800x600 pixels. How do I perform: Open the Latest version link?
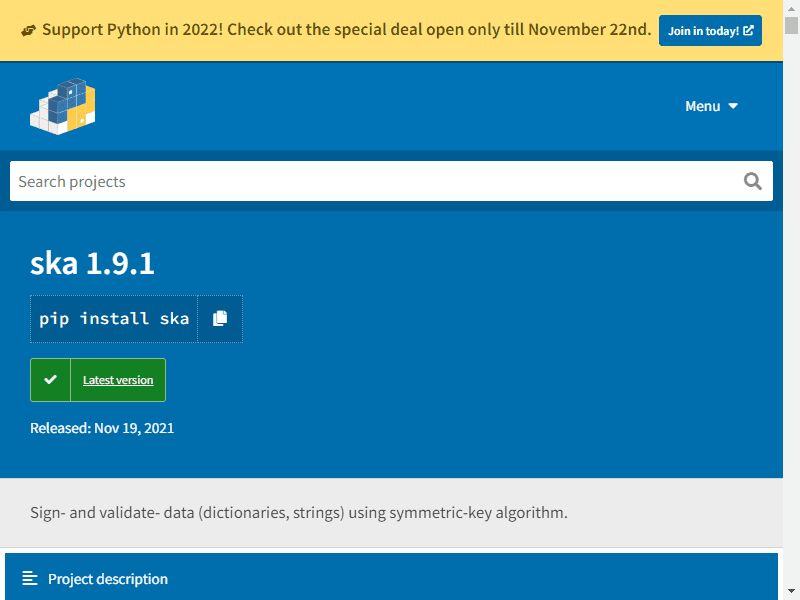coord(118,380)
